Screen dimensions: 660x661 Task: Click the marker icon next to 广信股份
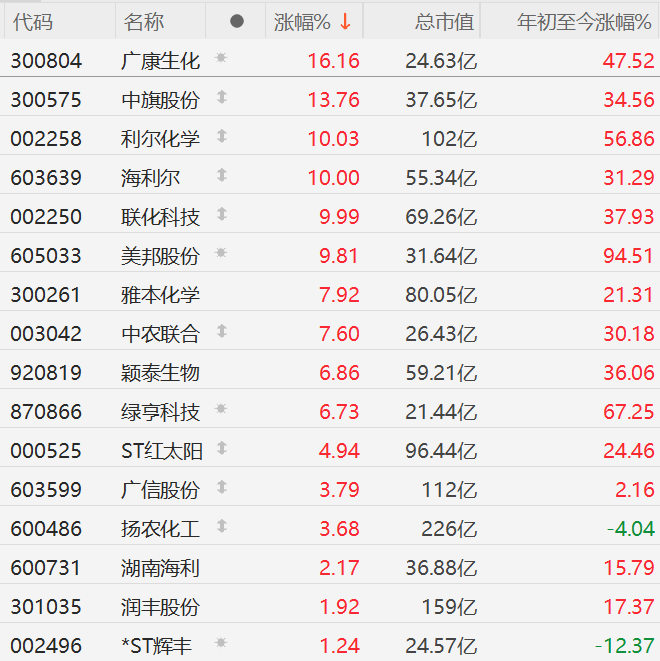222,487
